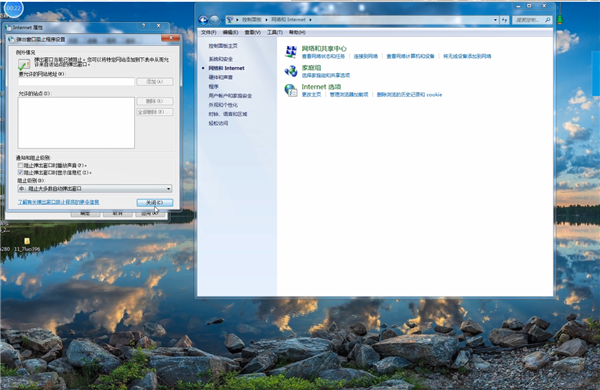
Task: Open 程序 in sidebar
Action: pos(213,86)
